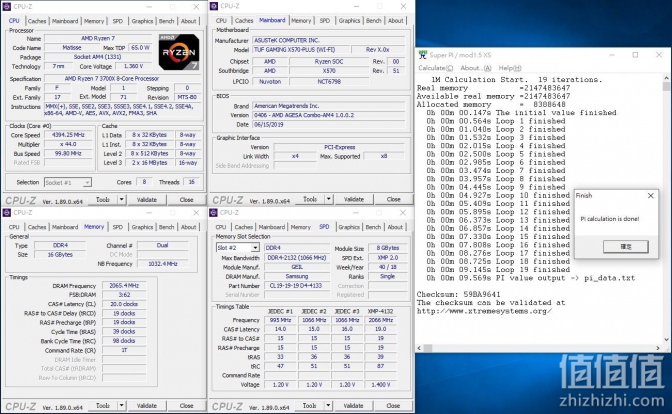
Task: Click CPU-Z app icon in Mainboard window title
Action: tap(214, 6)
